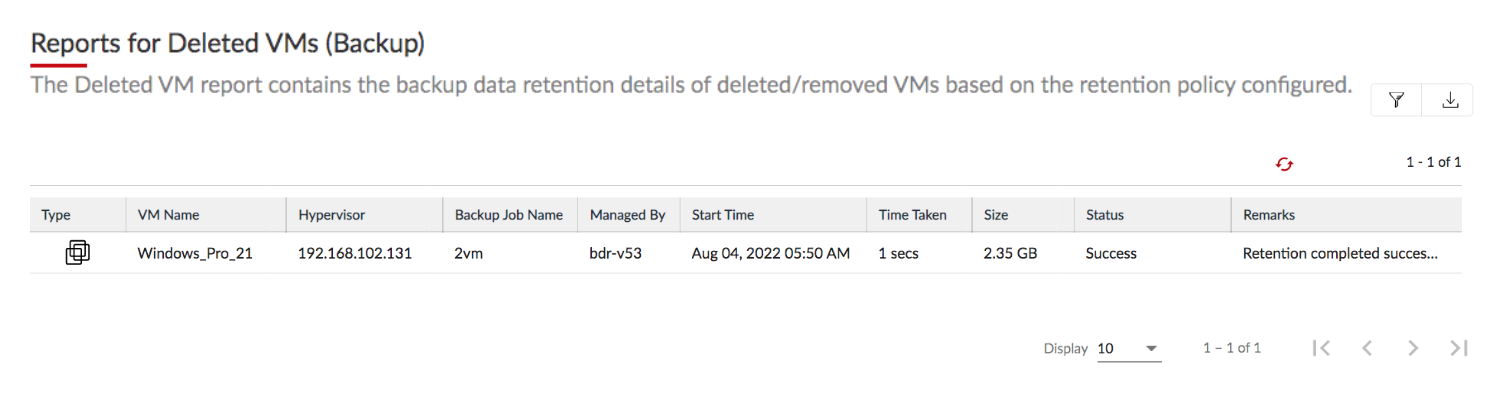Sort by VM Name column header

point(168,215)
